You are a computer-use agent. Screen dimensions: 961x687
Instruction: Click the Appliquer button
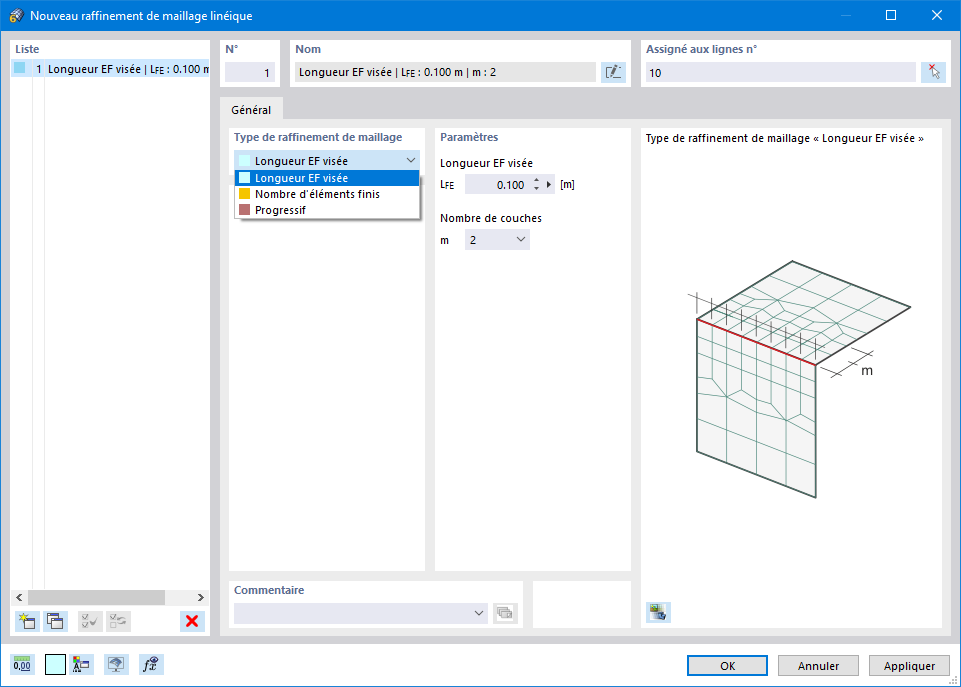click(x=909, y=666)
